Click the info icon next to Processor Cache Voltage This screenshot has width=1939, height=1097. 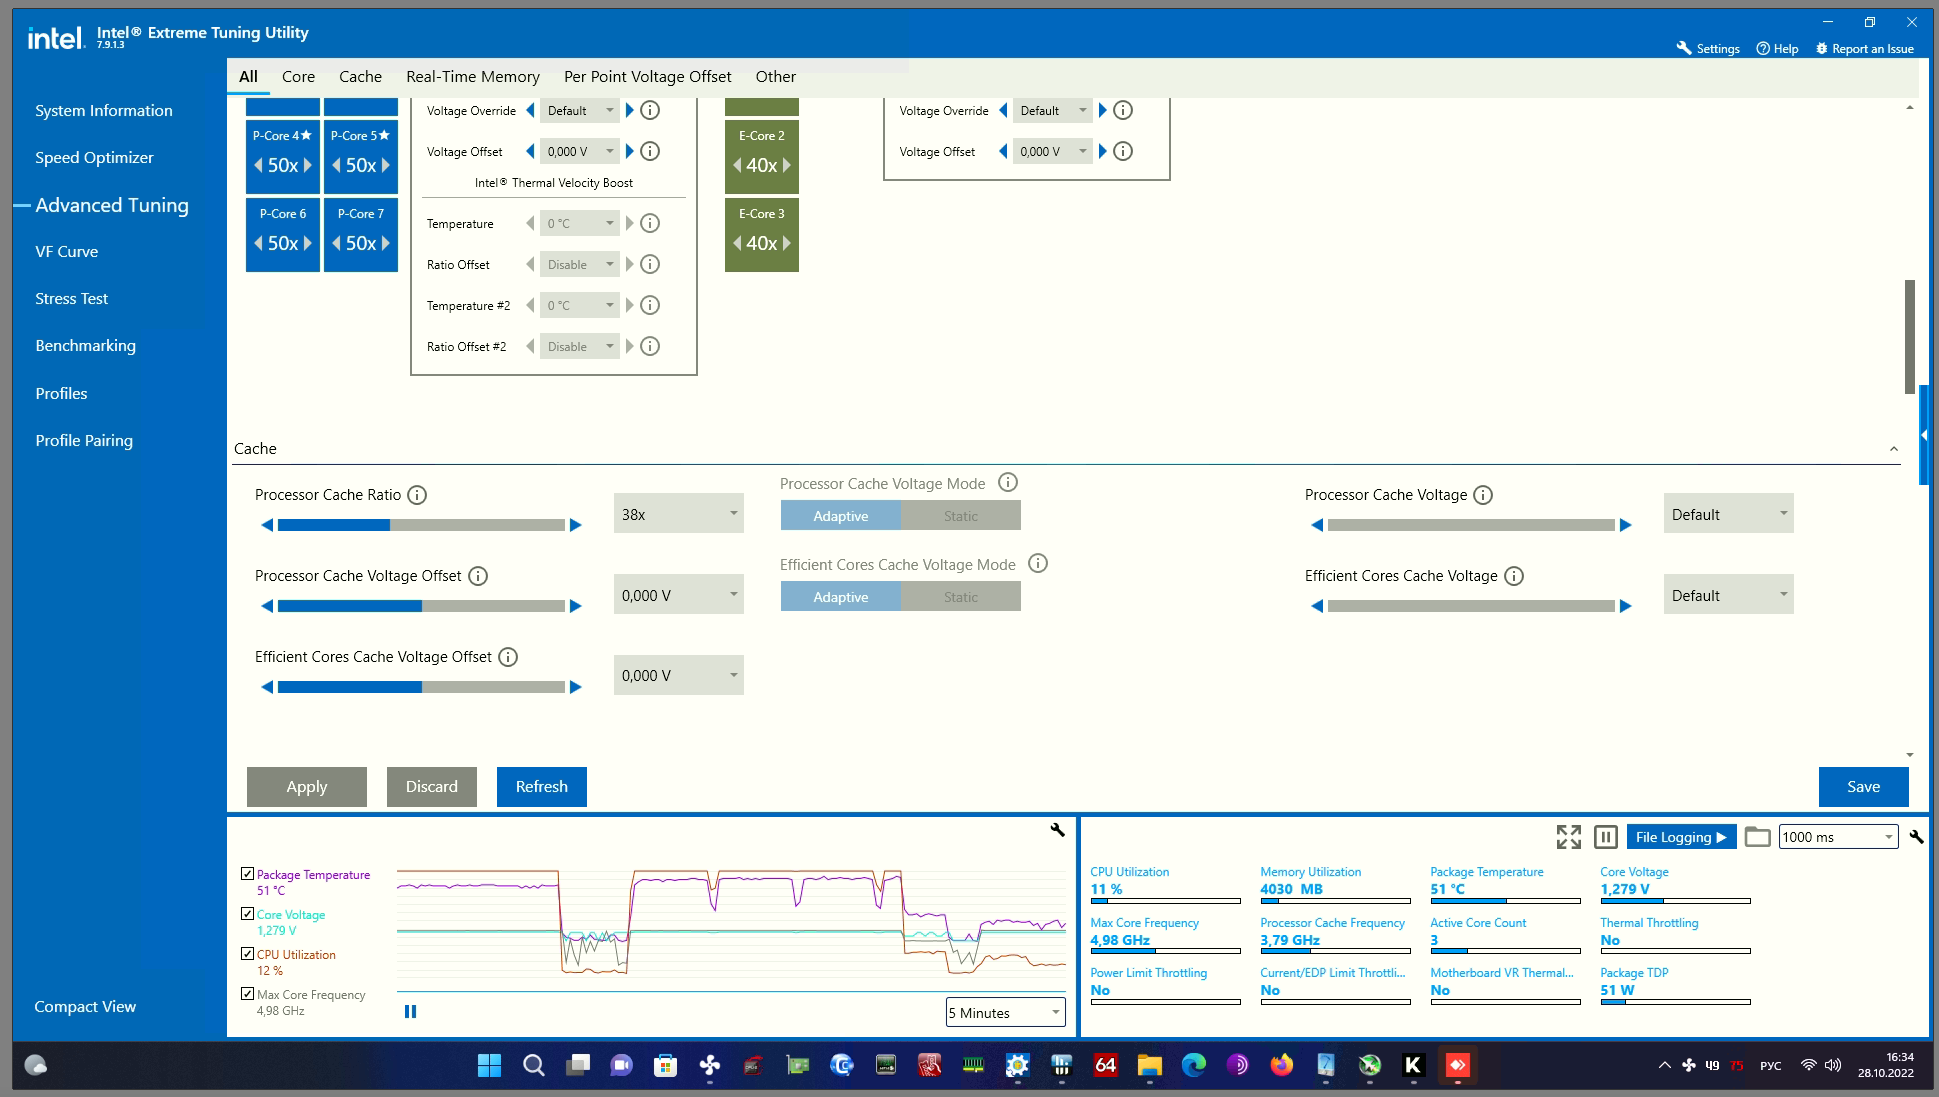1483,495
